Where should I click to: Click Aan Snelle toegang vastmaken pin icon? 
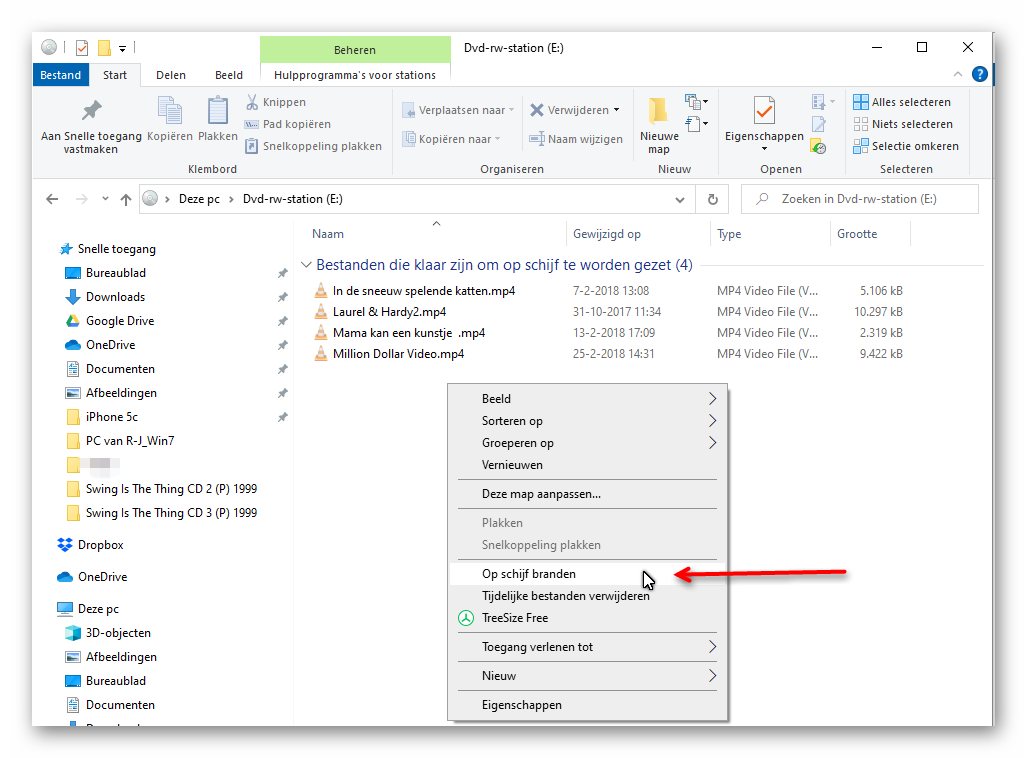coord(91,110)
